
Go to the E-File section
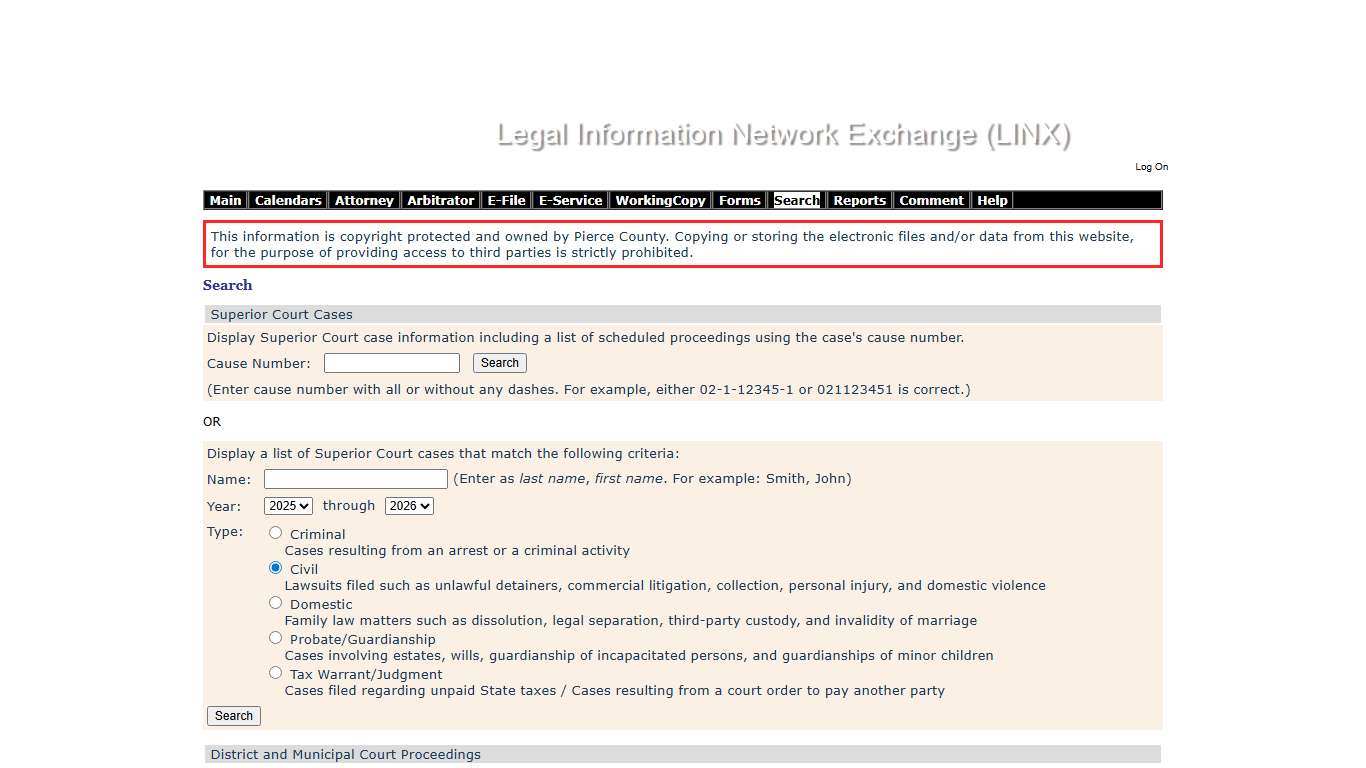pyautogui.click(x=506, y=200)
